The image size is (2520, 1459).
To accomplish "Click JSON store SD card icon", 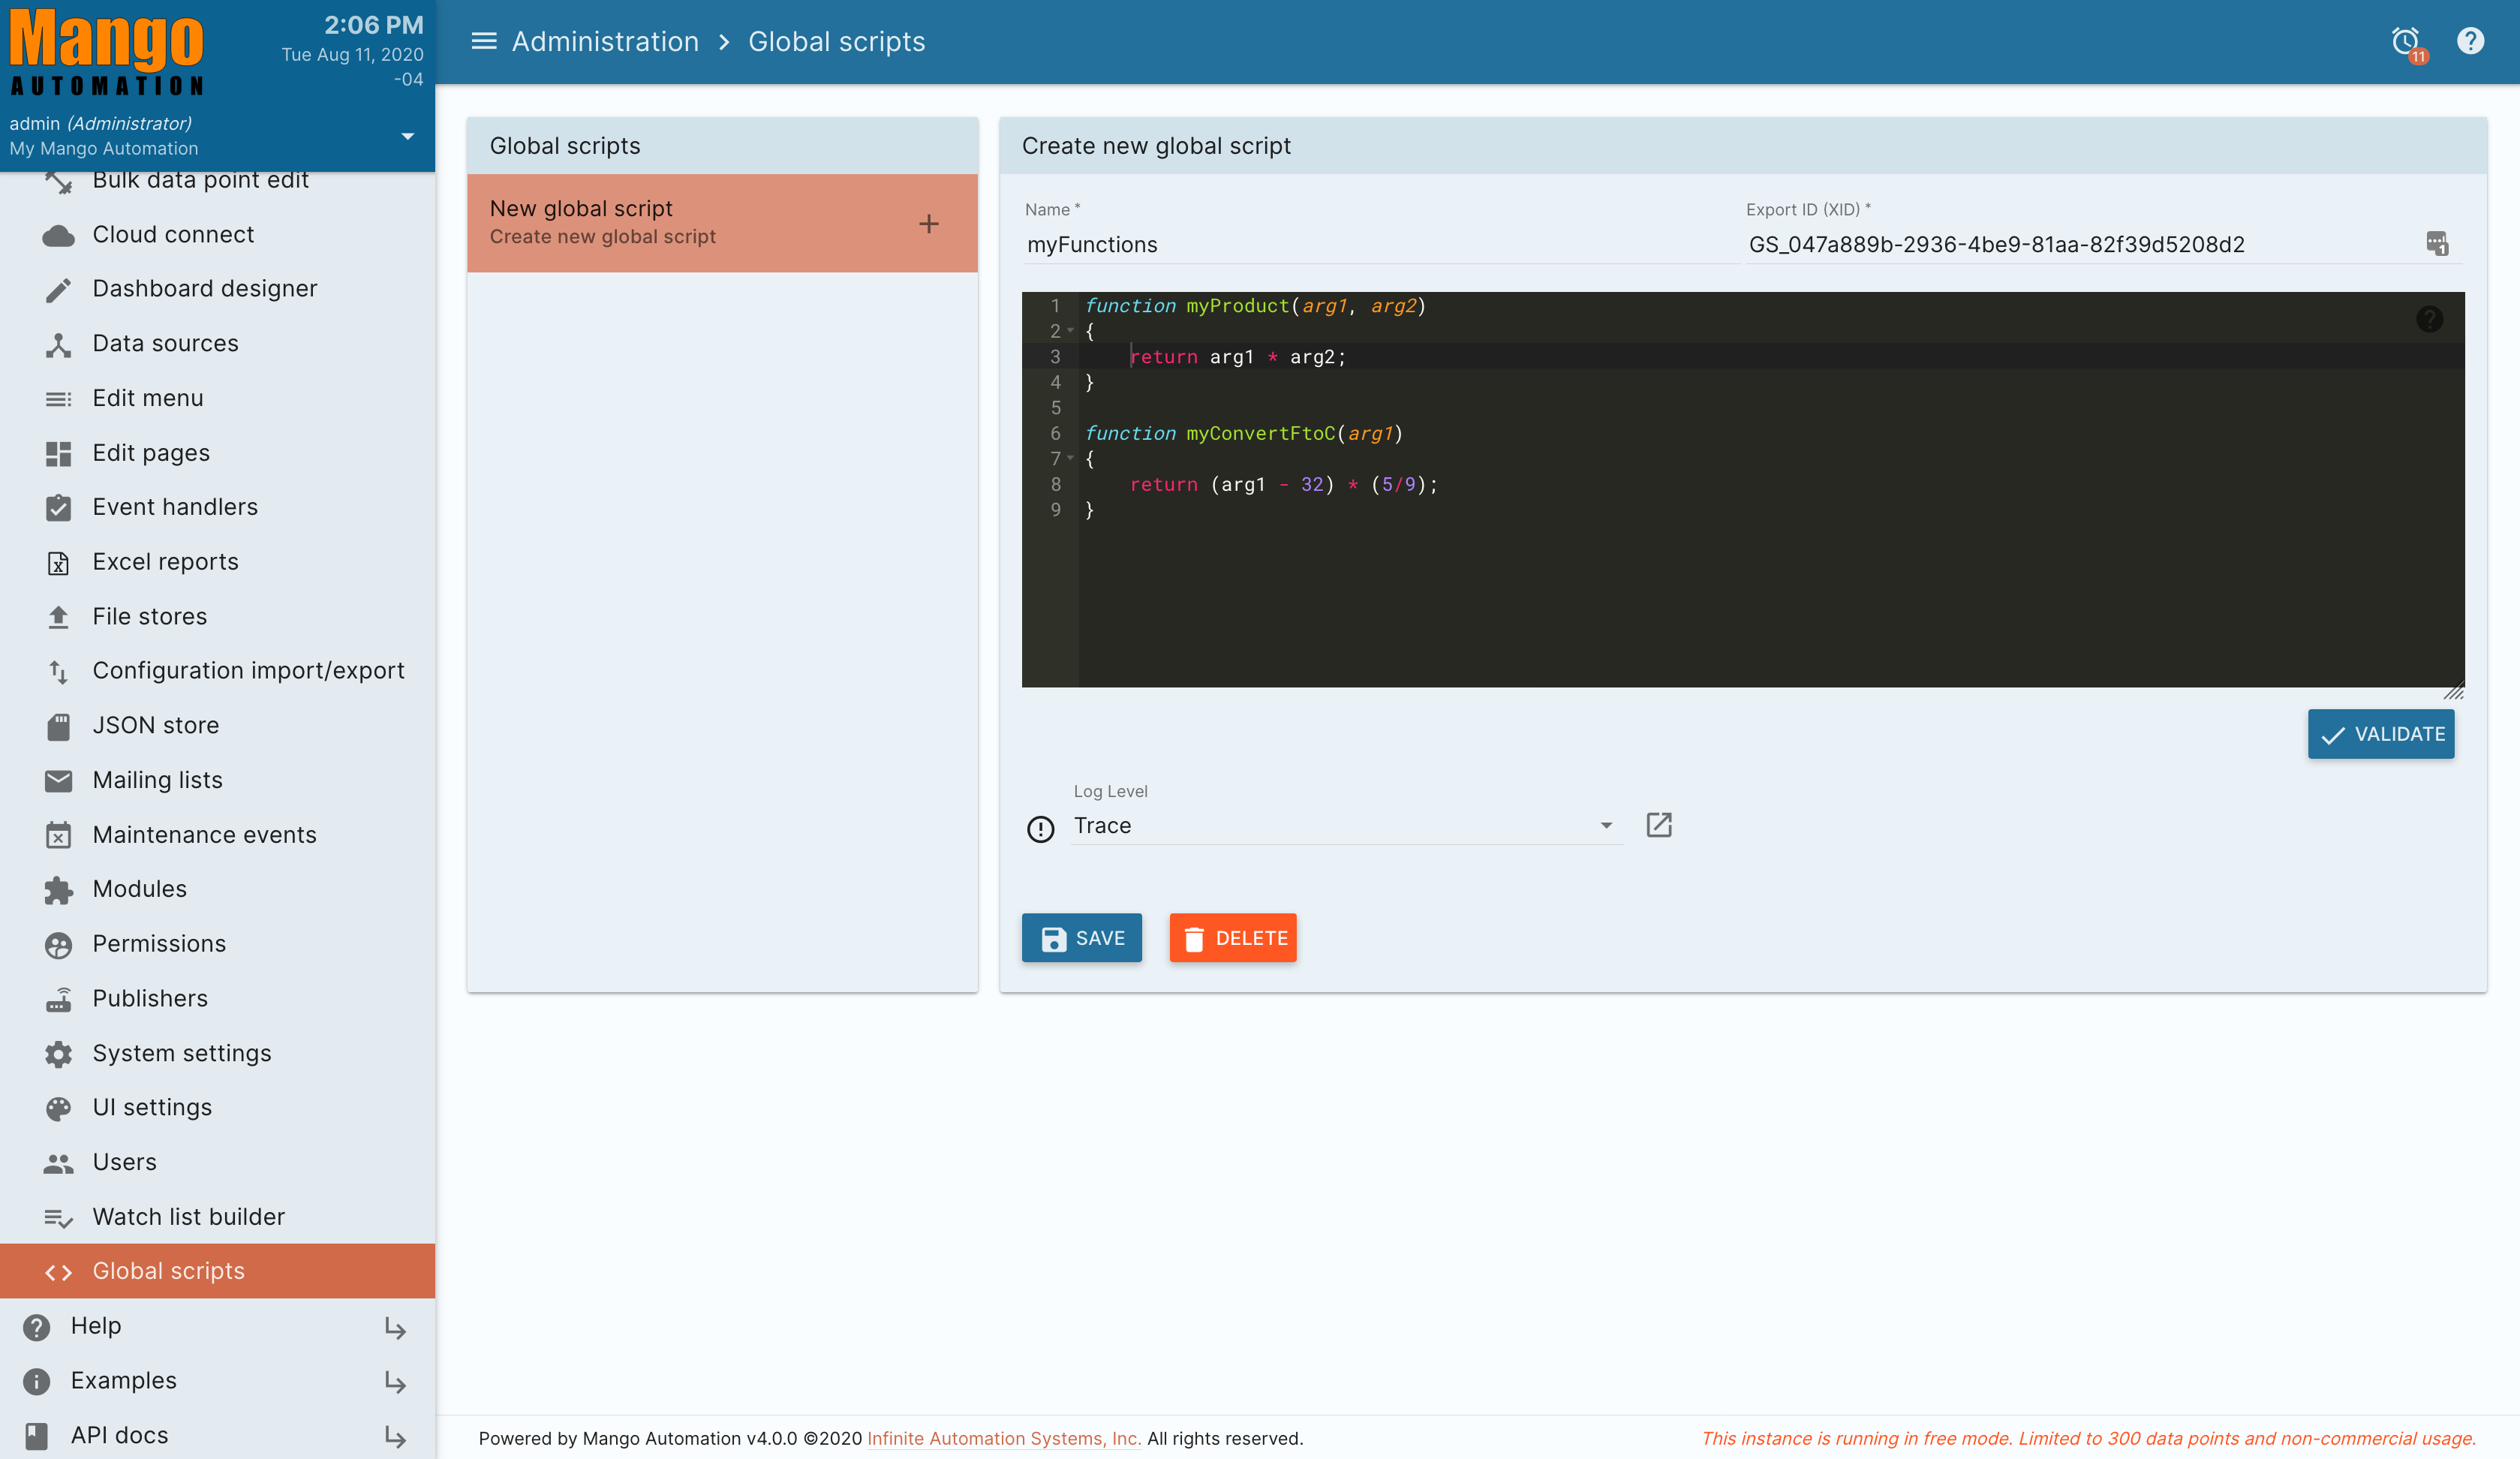I will coord(58,727).
